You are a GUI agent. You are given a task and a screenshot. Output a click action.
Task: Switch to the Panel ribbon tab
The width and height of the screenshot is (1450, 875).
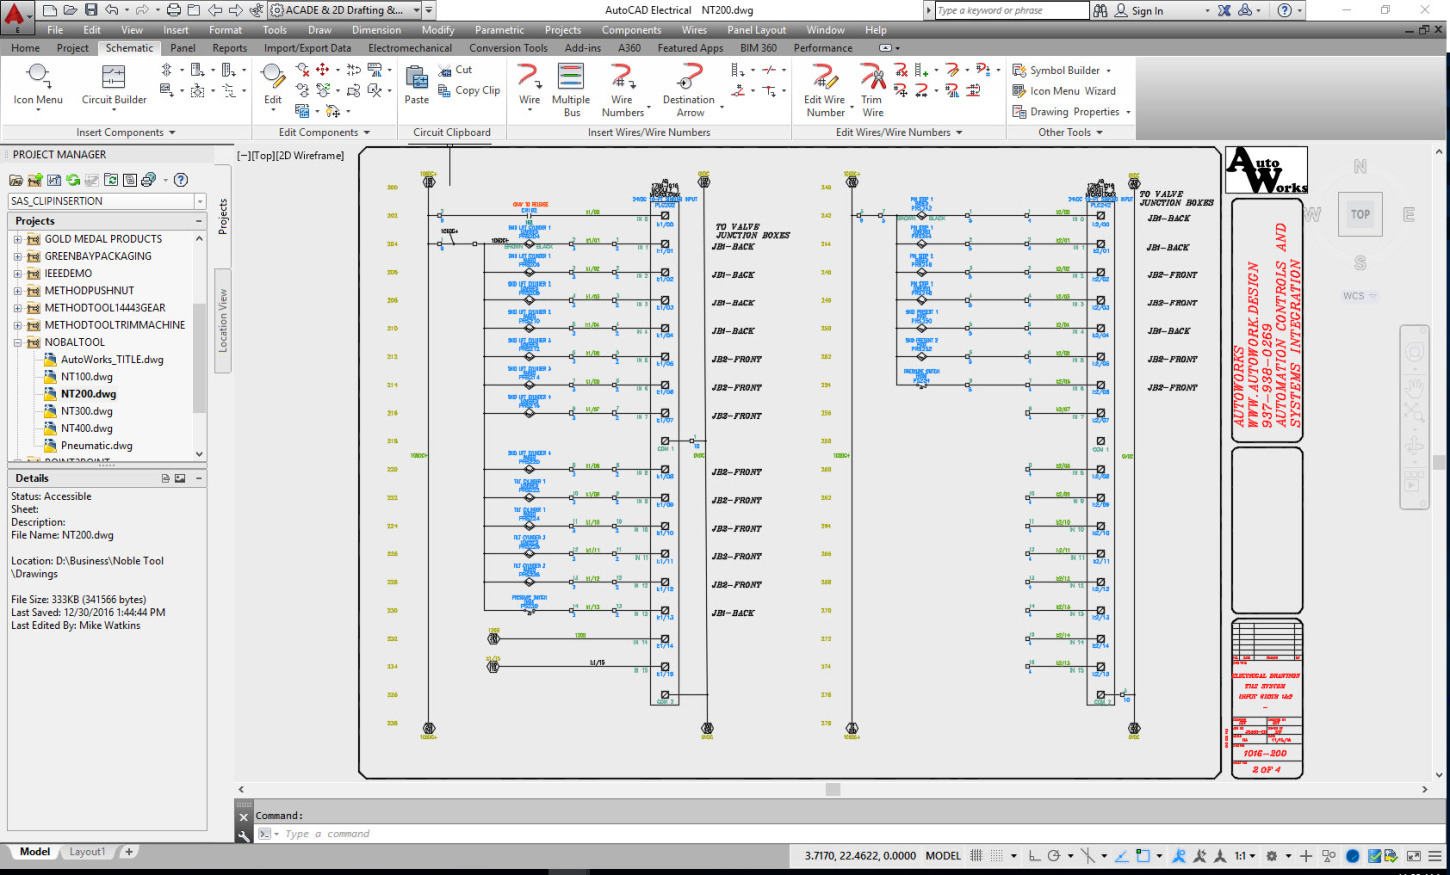pyautogui.click(x=183, y=47)
